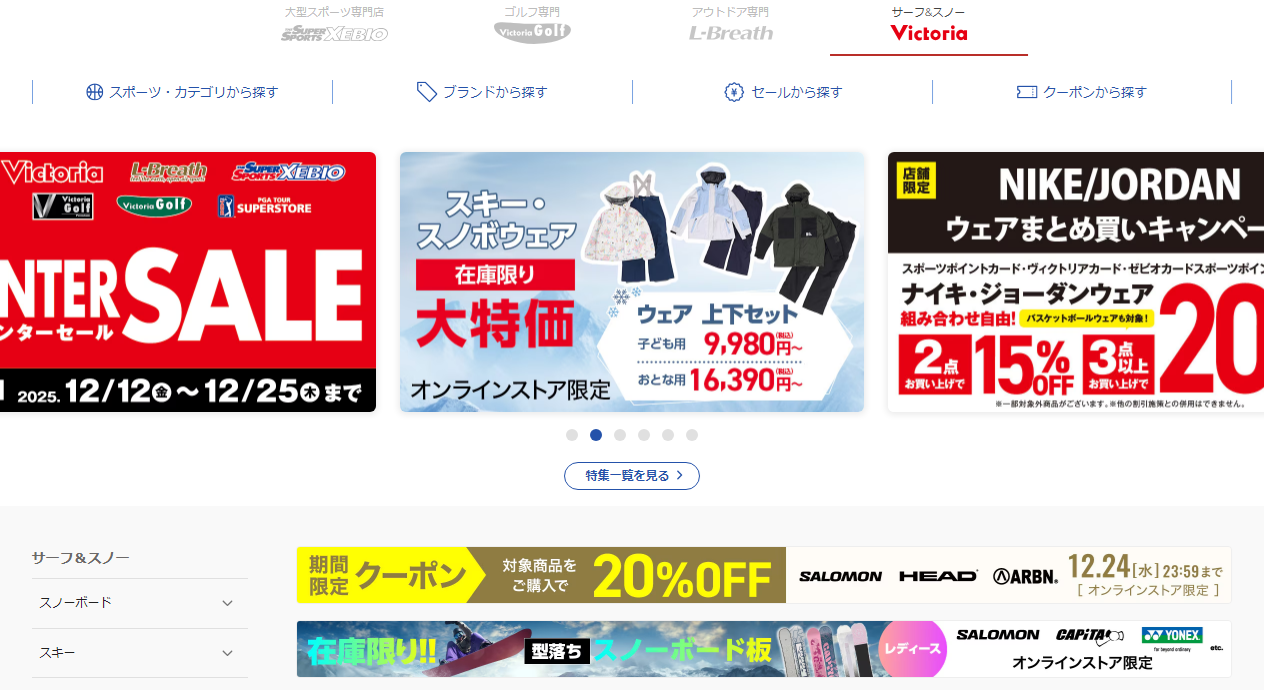Open the クーポンから探す link
Screen dimensions: 1264x690
tap(1082, 92)
